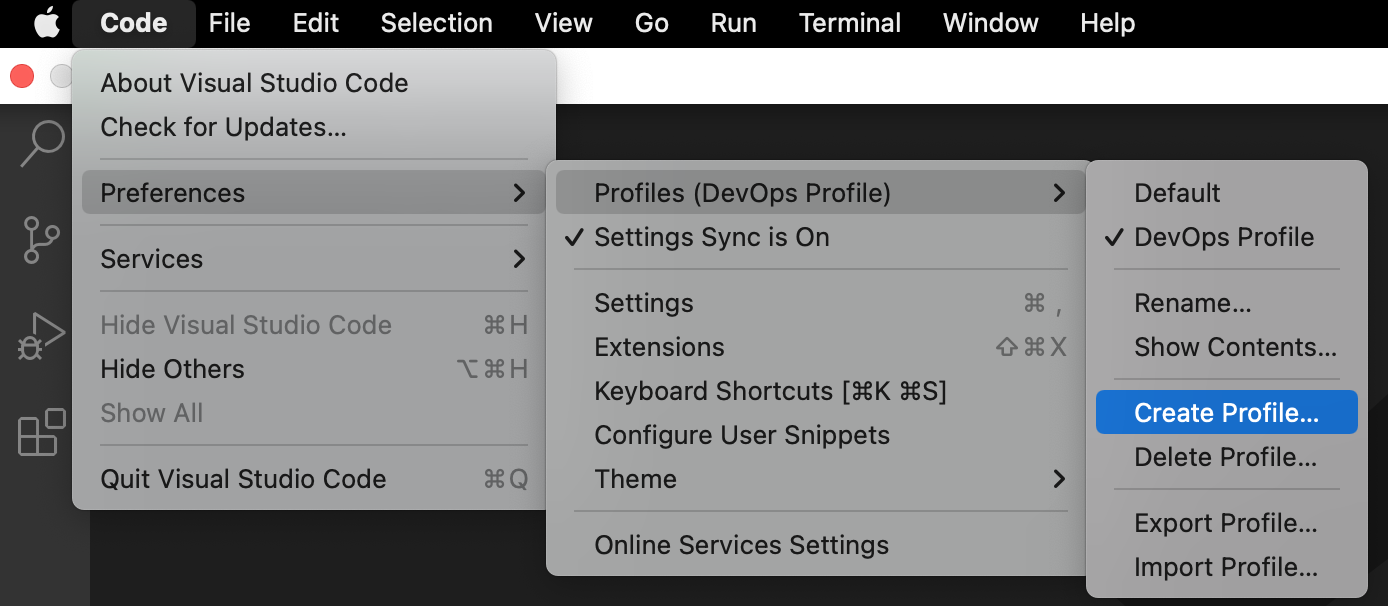This screenshot has height=606, width=1388.
Task: Click the Run and Debug sidebar icon
Action: (41, 335)
